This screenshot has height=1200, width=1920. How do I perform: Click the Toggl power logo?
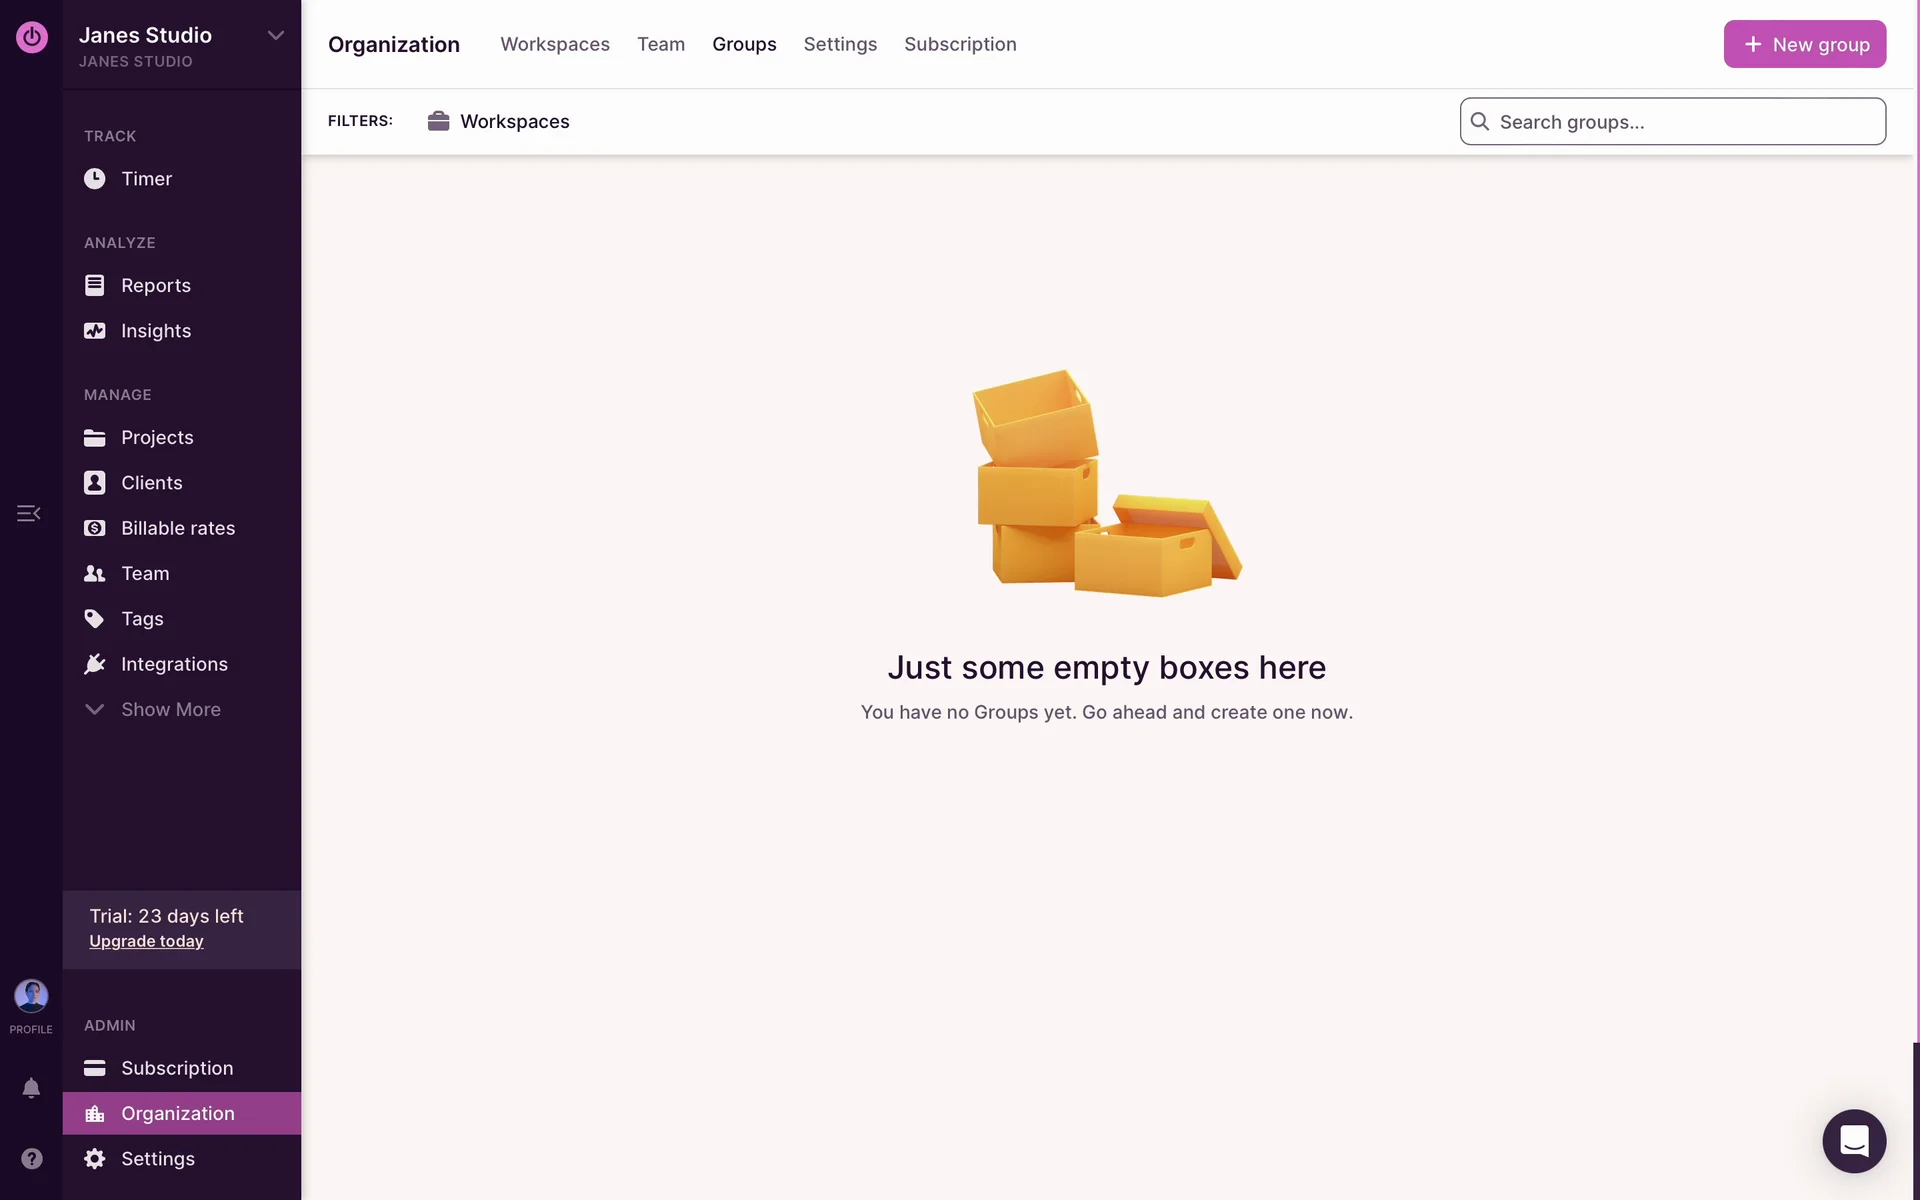pos(31,38)
